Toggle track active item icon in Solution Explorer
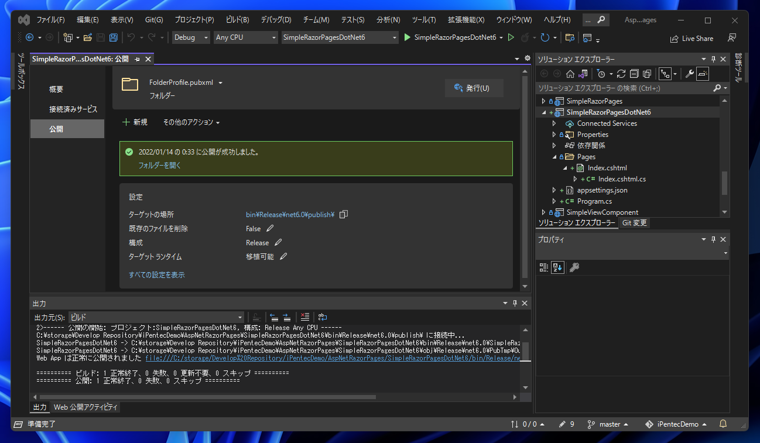The image size is (760, 443). click(x=665, y=74)
